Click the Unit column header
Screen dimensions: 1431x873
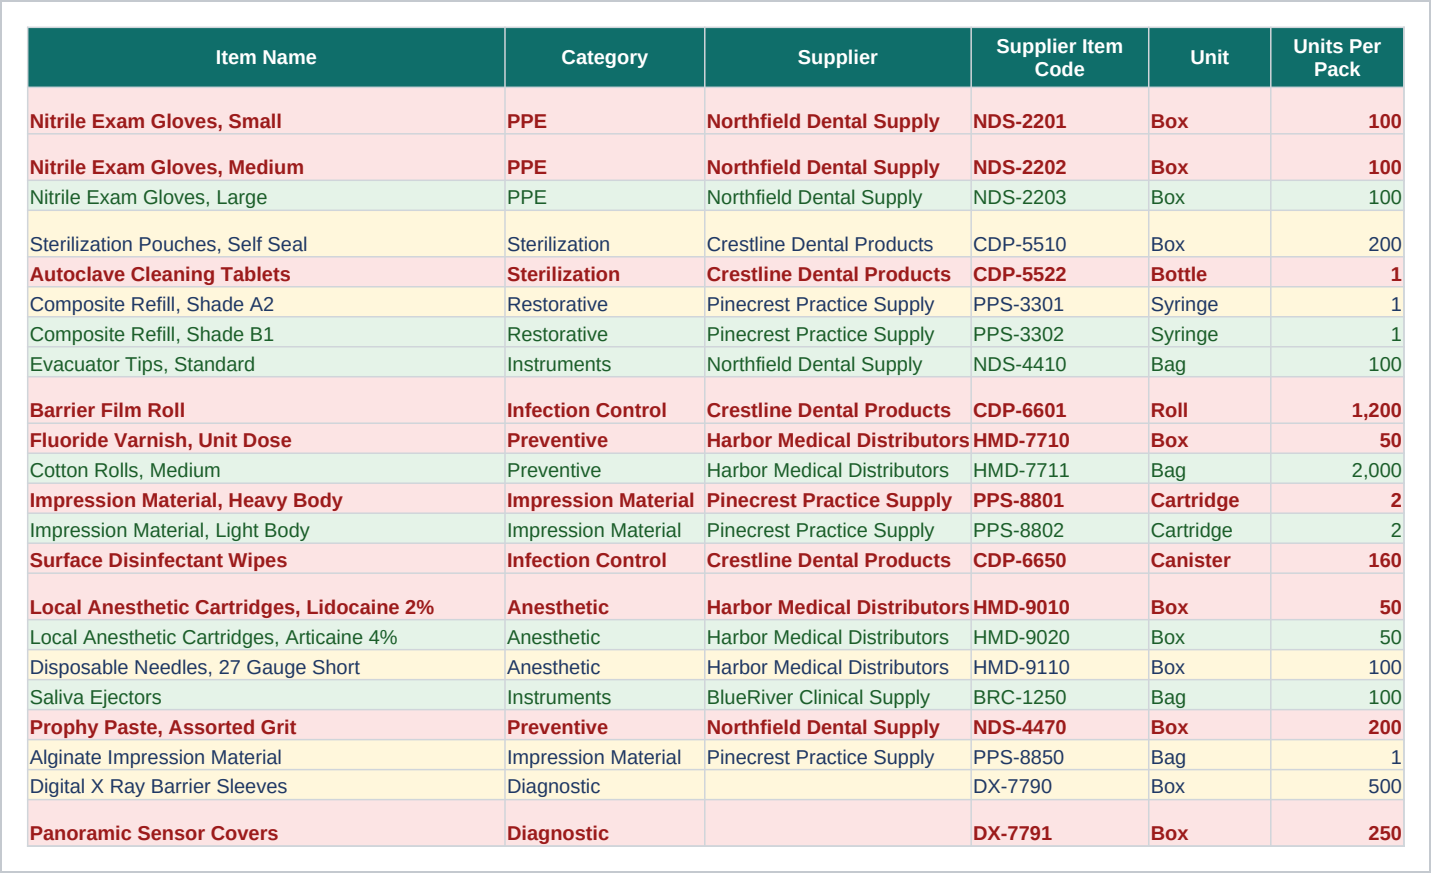(x=1210, y=58)
